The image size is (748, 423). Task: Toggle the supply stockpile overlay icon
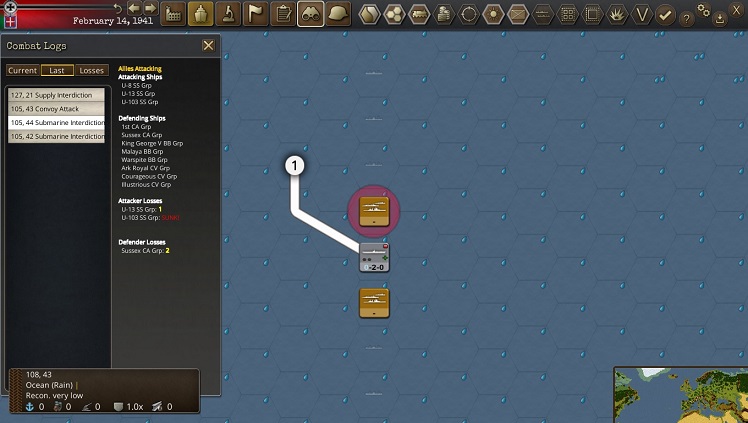(444, 14)
